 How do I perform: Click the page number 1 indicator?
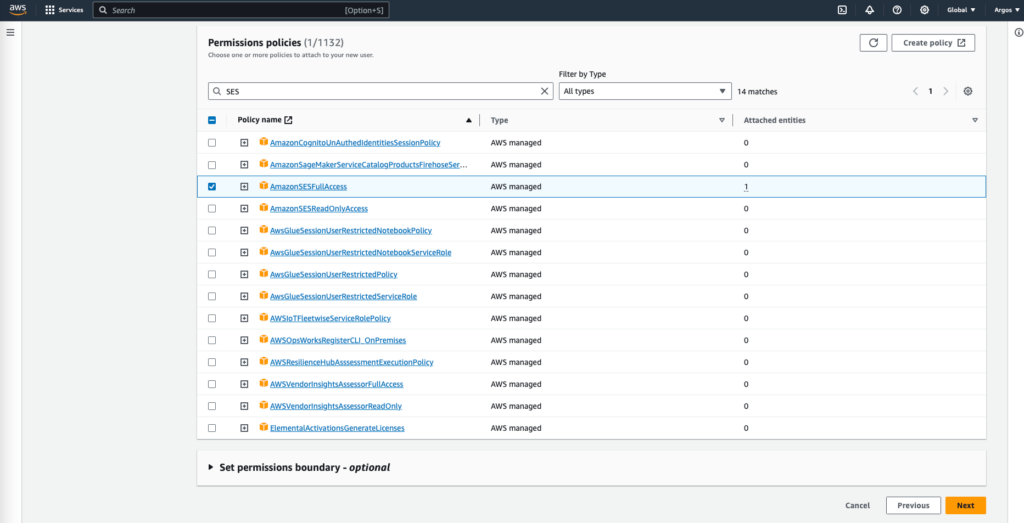pos(931,91)
